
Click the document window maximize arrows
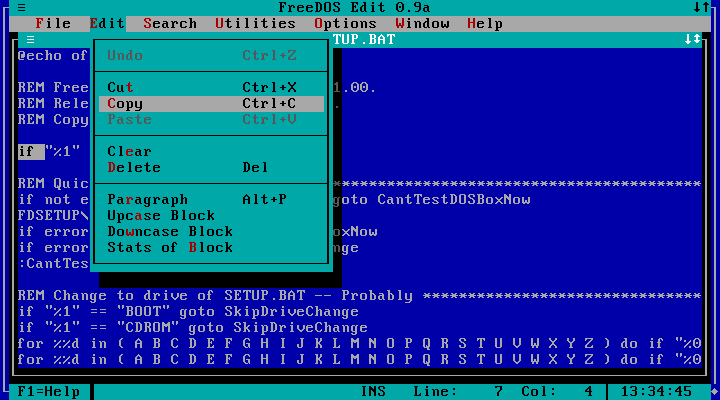point(692,39)
